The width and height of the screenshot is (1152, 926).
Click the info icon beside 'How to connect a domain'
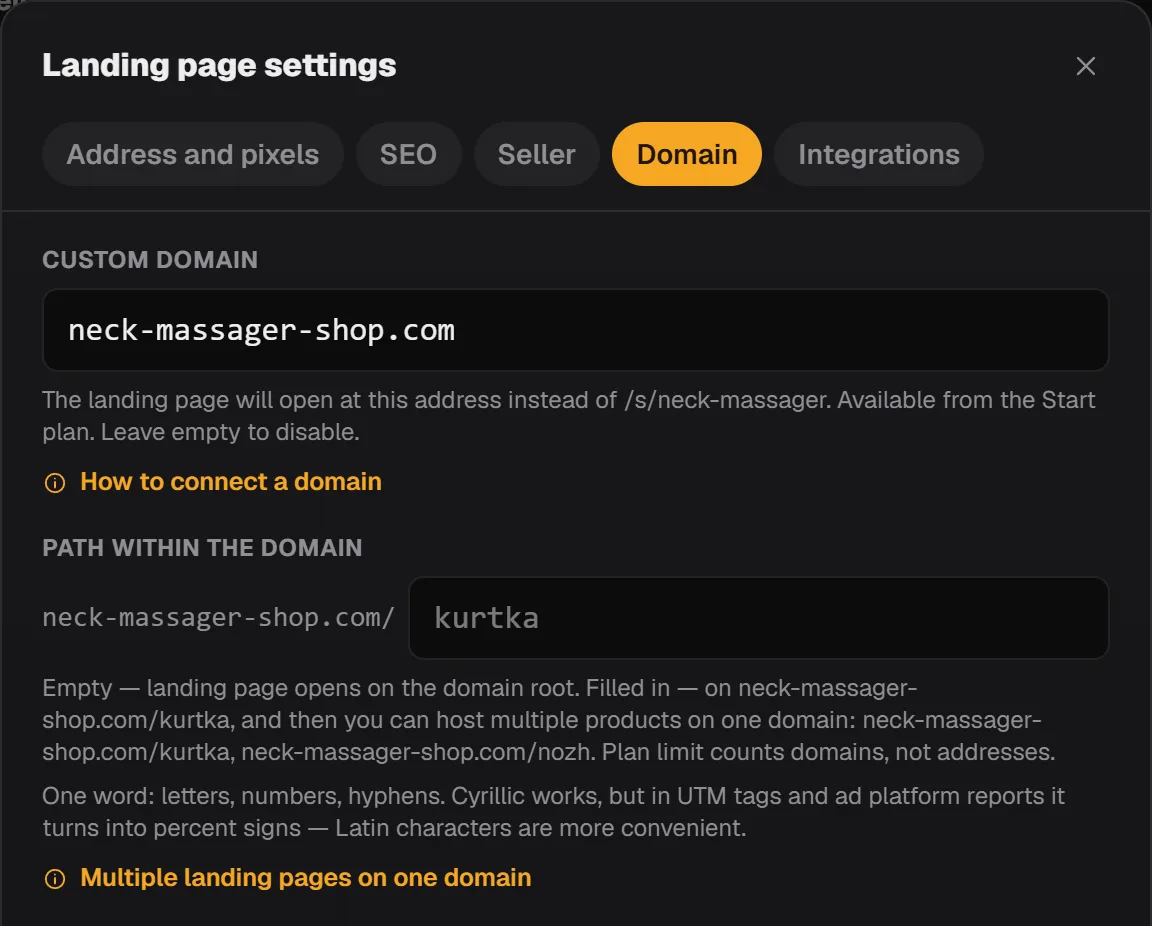55,483
